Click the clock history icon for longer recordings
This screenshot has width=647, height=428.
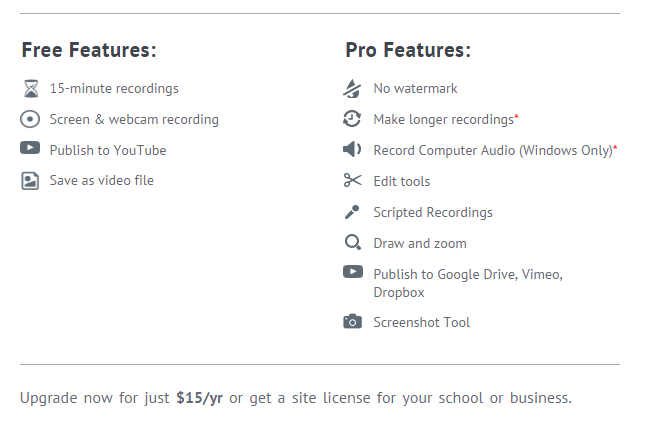352,119
